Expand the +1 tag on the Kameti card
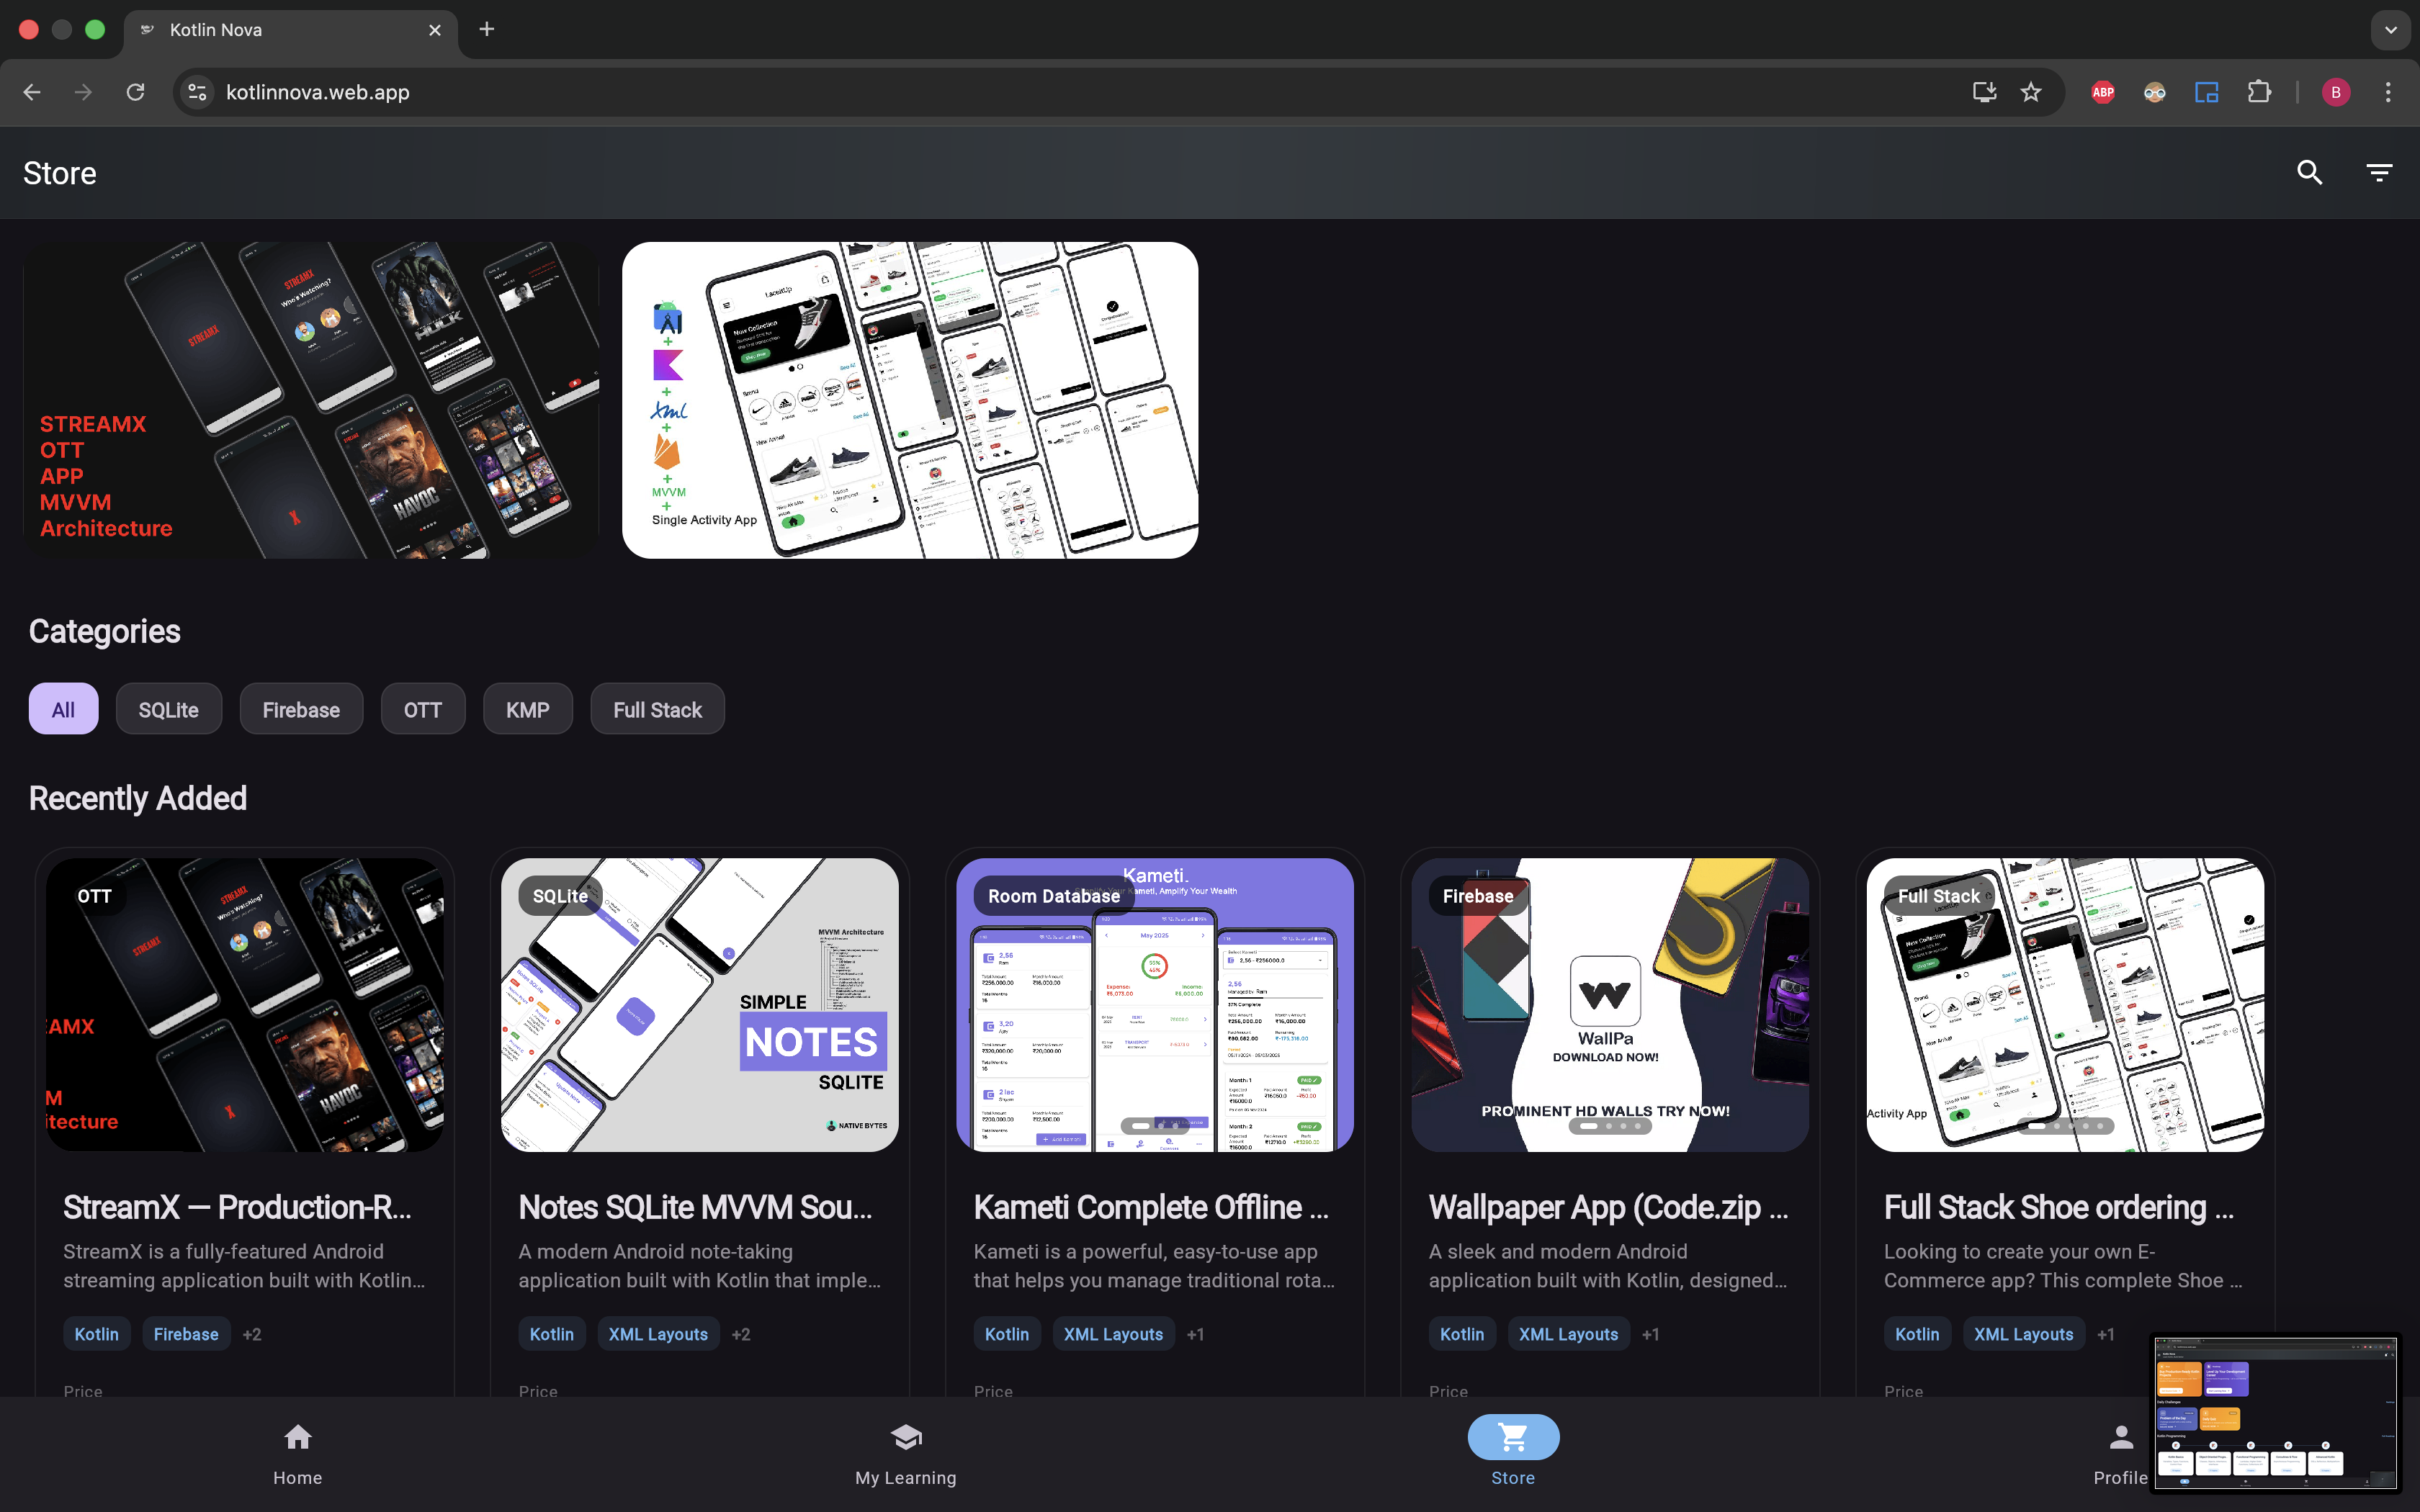This screenshot has width=2420, height=1512. (1195, 1333)
